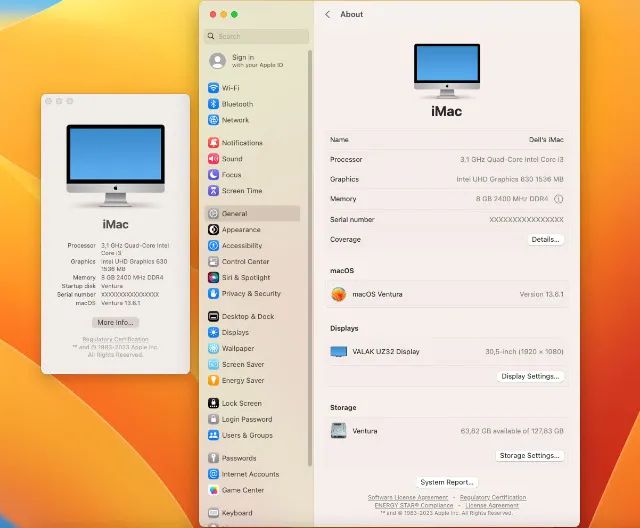Click 'Intel UHD Graphics 630 1536 MB' in About pane
Viewport: 640px width, 528px height.
[510, 179]
